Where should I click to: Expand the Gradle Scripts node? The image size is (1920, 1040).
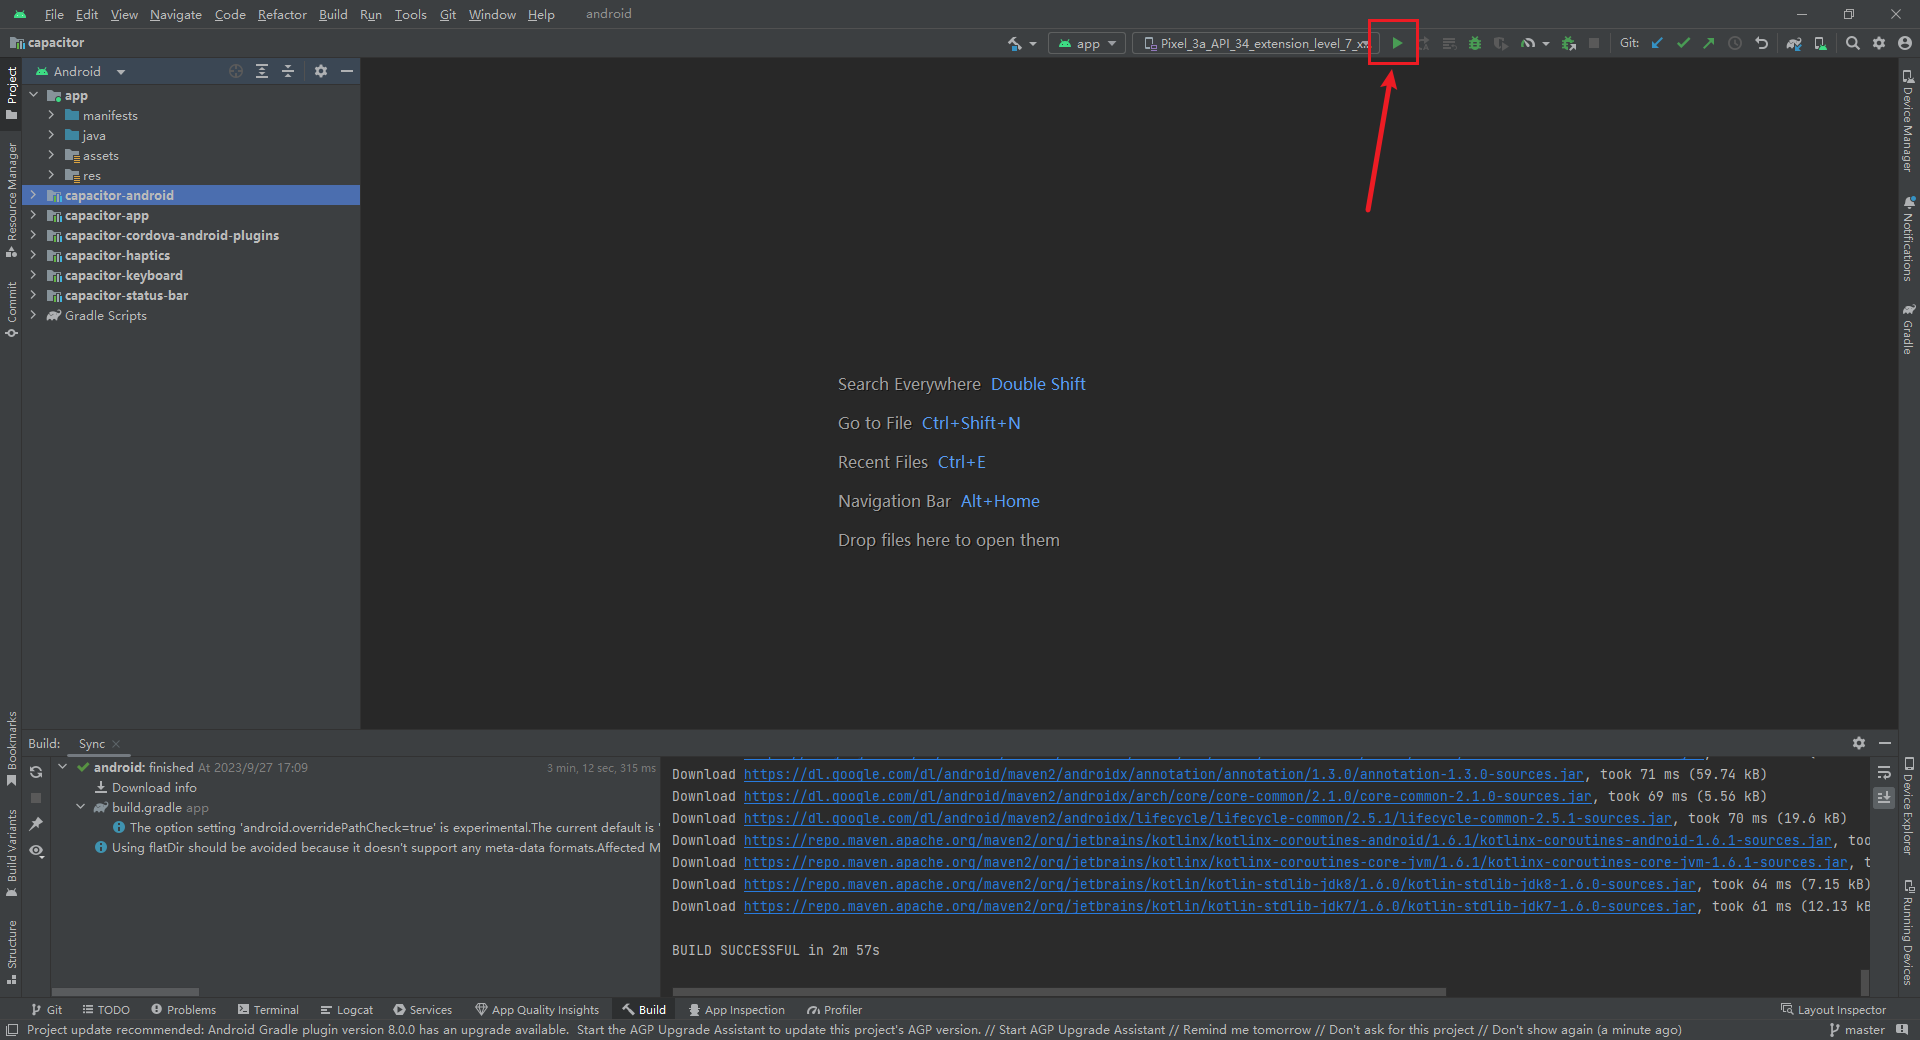(x=34, y=315)
